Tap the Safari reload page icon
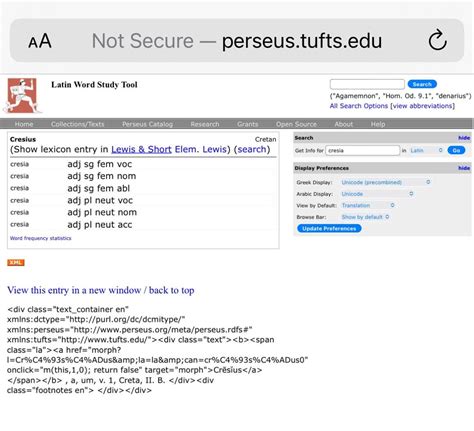Image resolution: width=474 pixels, height=431 pixels. (437, 40)
